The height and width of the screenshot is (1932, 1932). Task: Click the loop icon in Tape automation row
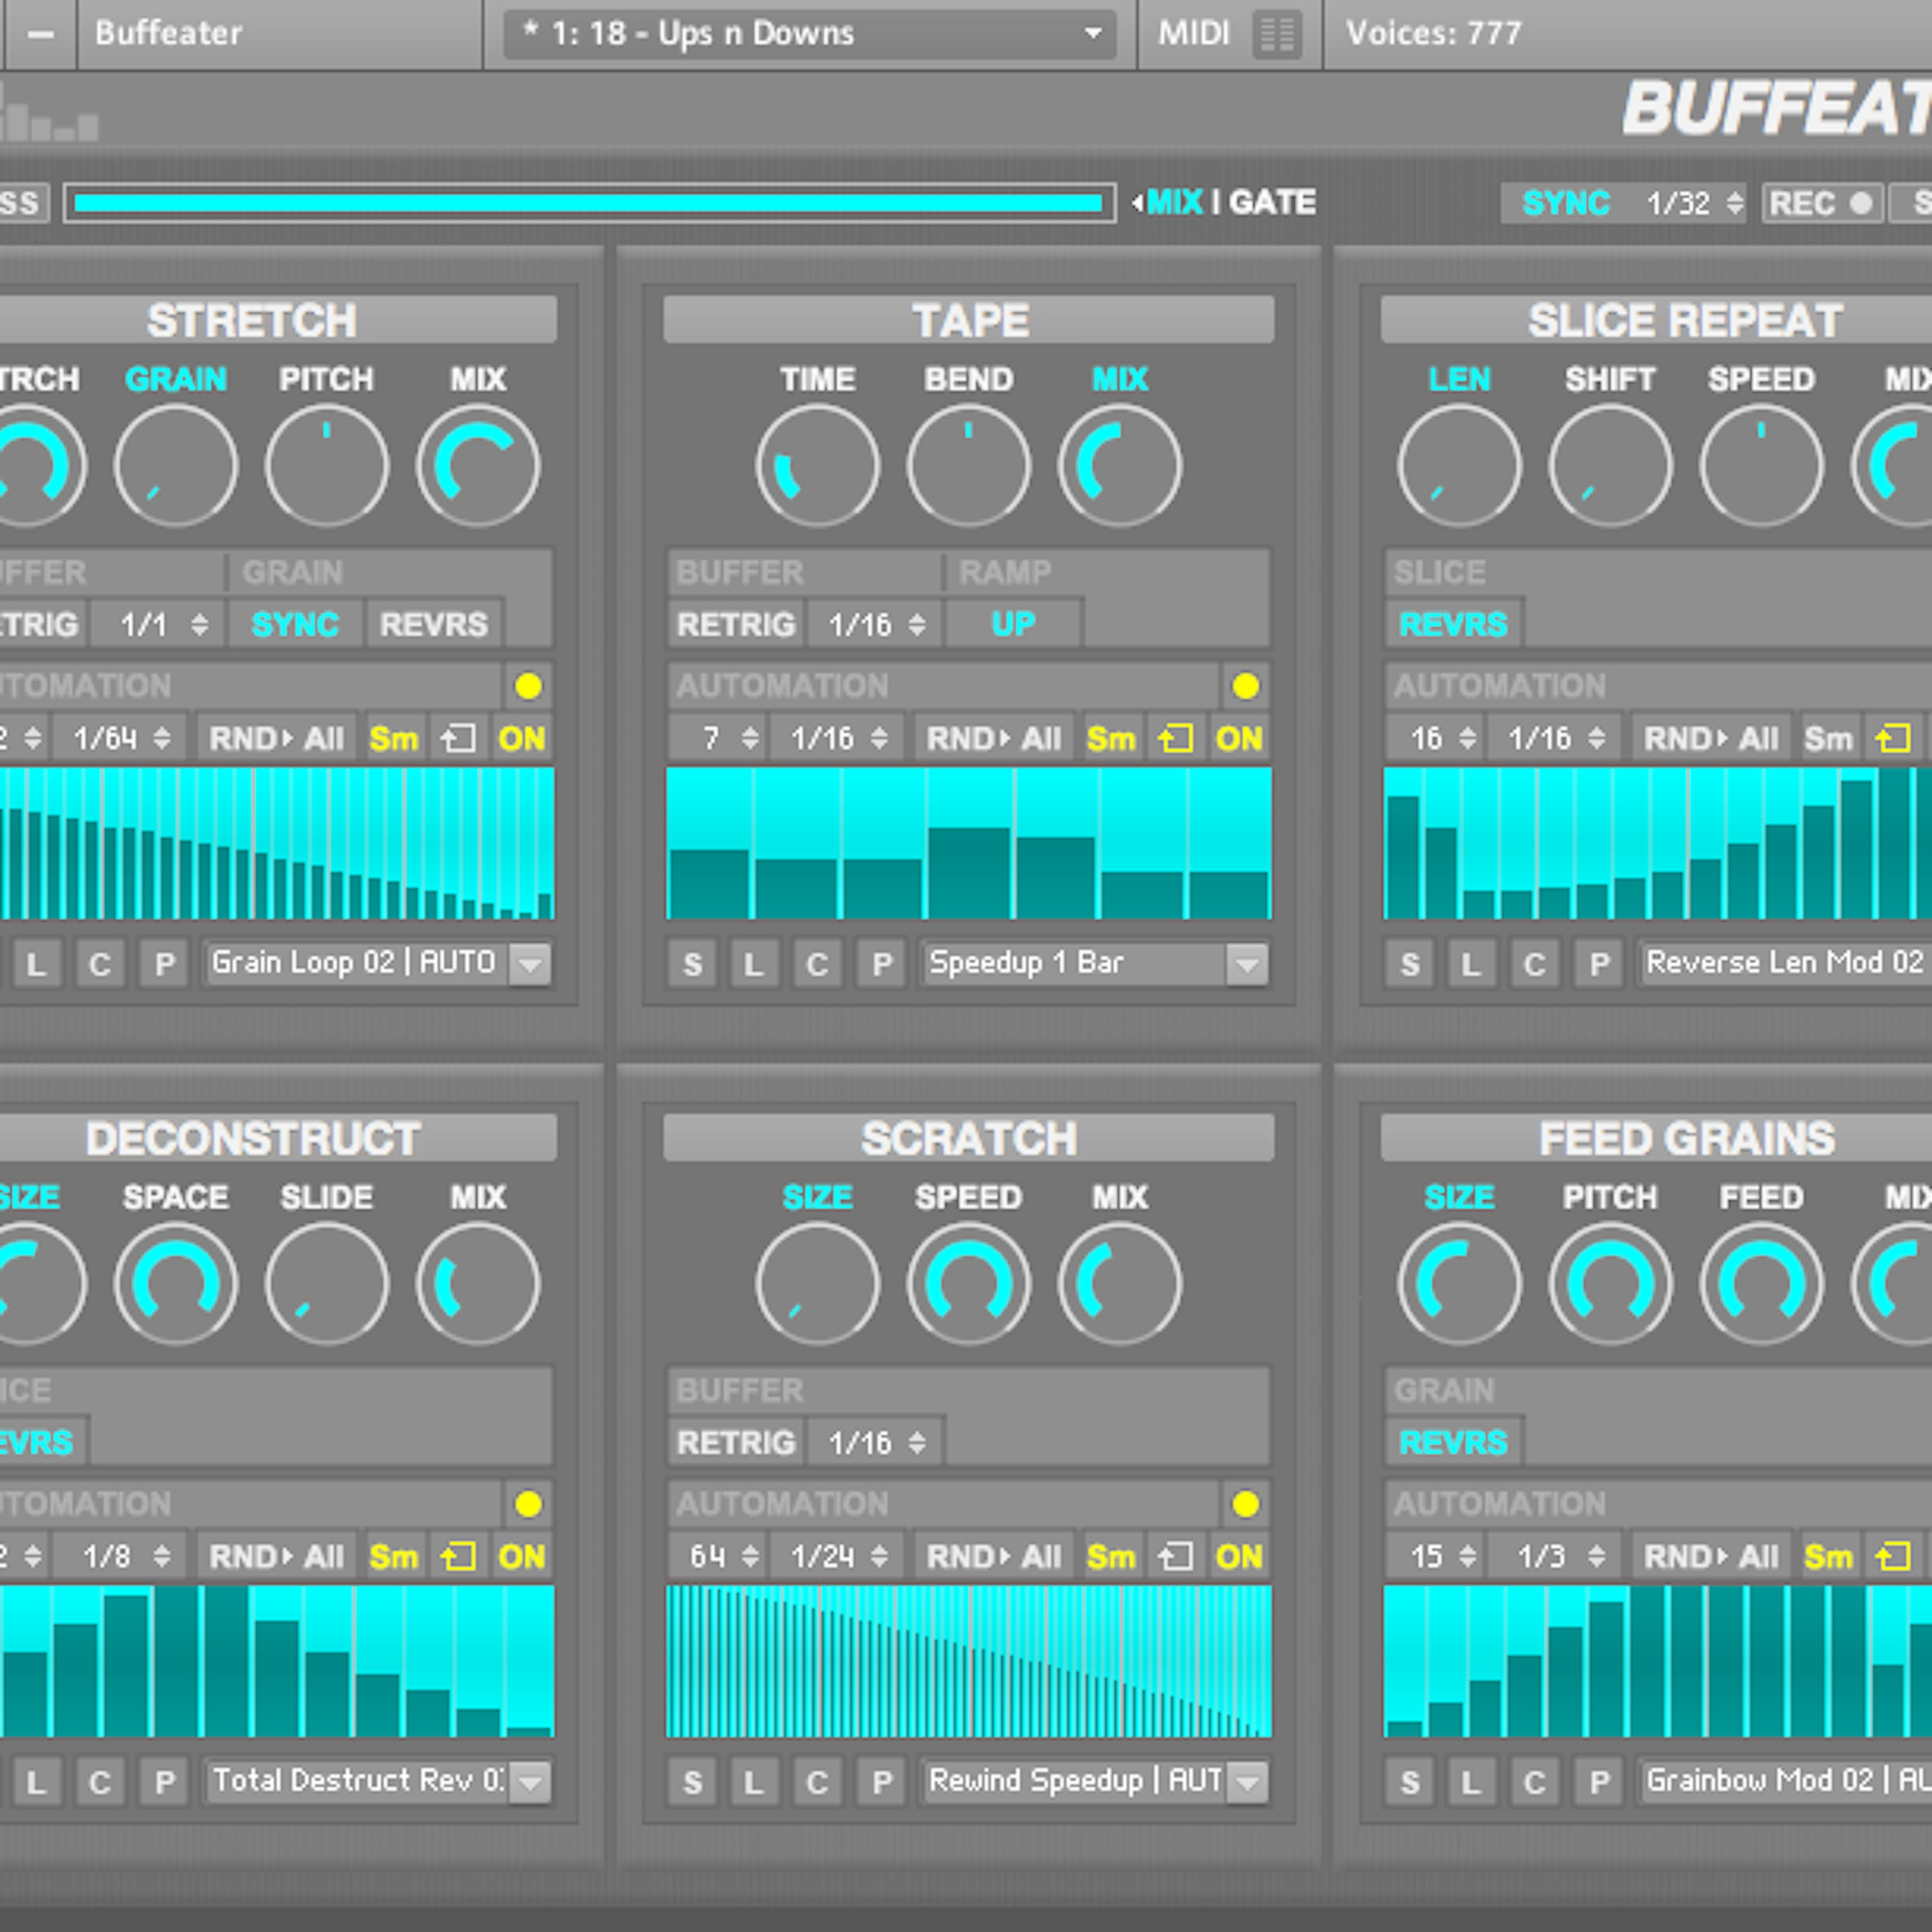point(1176,739)
